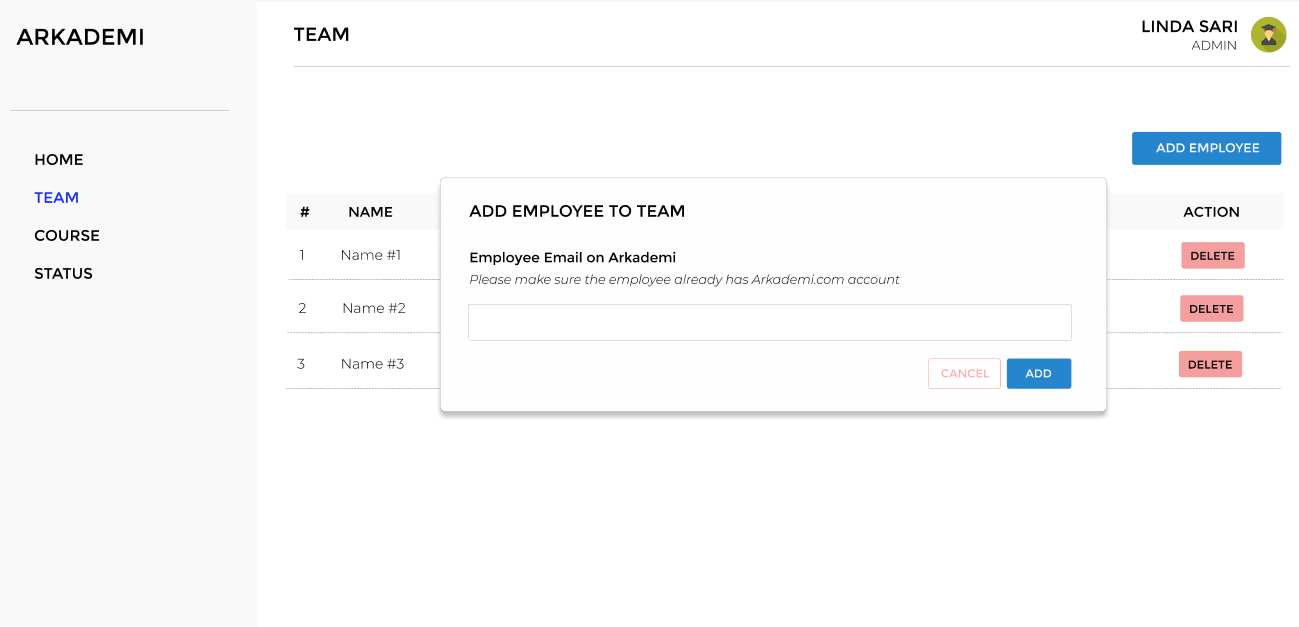Click the NAME column header
Viewport: 1299px width, 627px height.
(x=370, y=212)
